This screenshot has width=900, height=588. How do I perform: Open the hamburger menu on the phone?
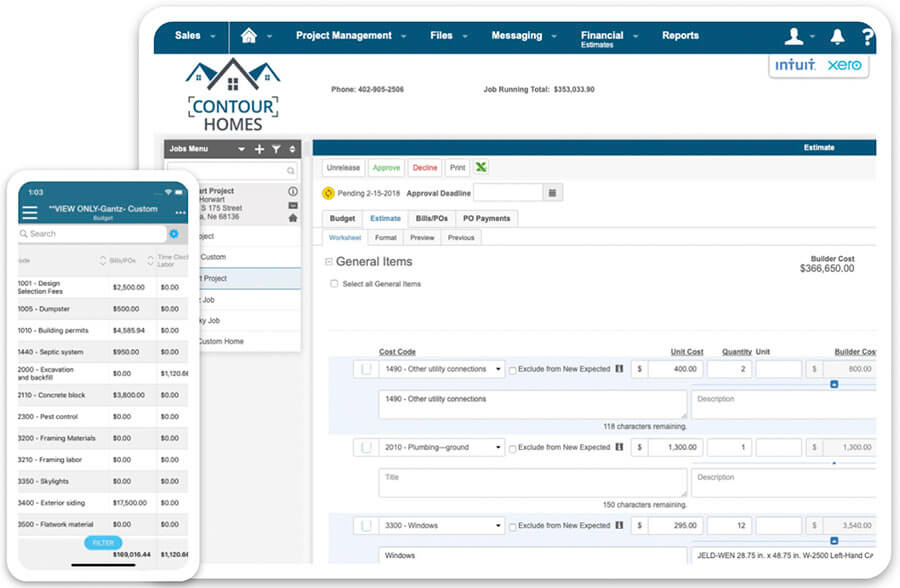tap(30, 212)
